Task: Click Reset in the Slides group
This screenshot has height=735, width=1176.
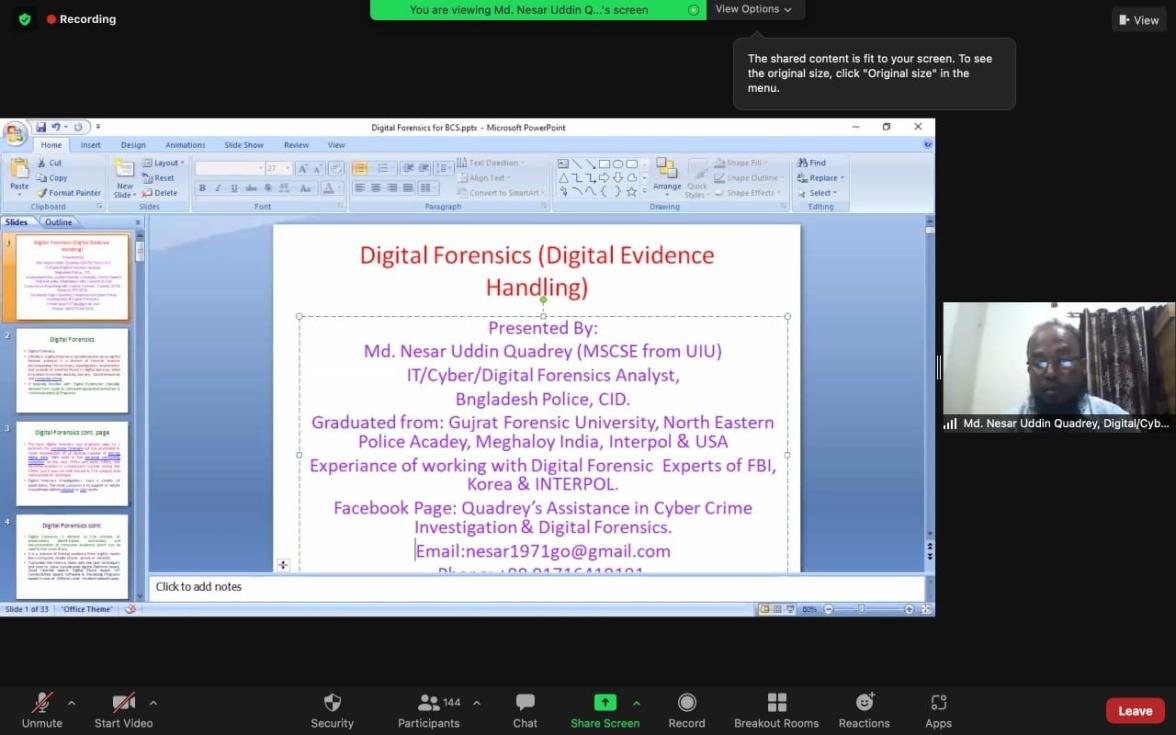Action: [x=158, y=178]
